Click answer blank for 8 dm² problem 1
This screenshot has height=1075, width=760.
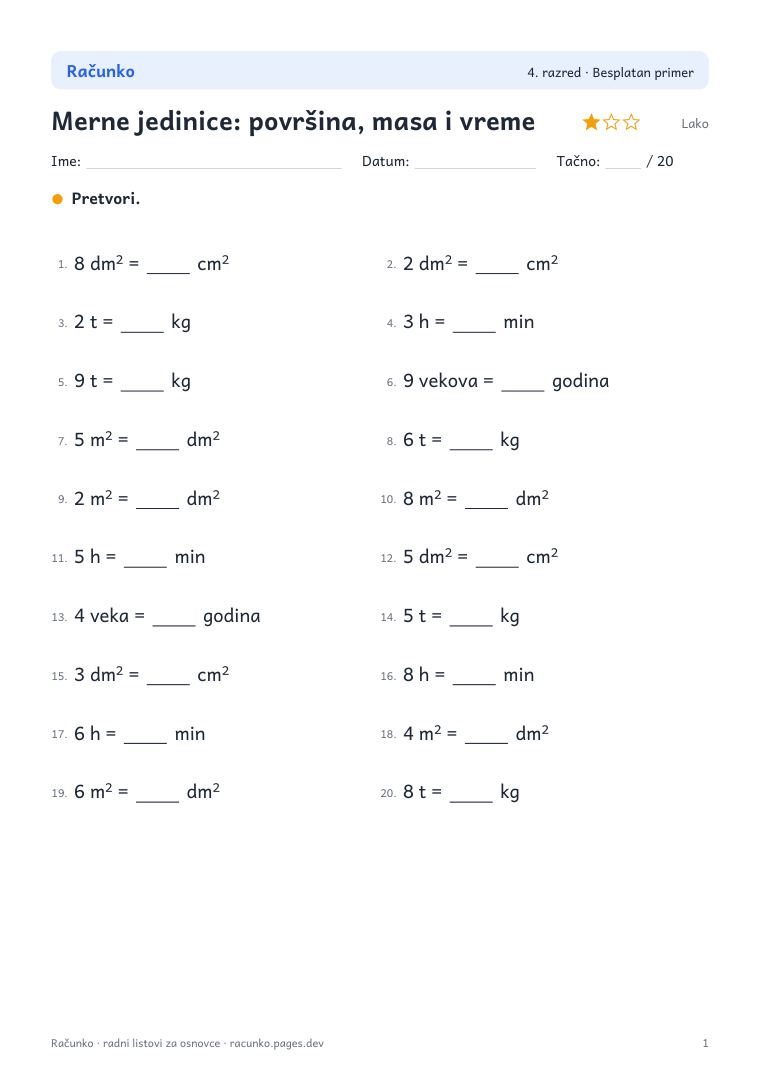(x=168, y=269)
